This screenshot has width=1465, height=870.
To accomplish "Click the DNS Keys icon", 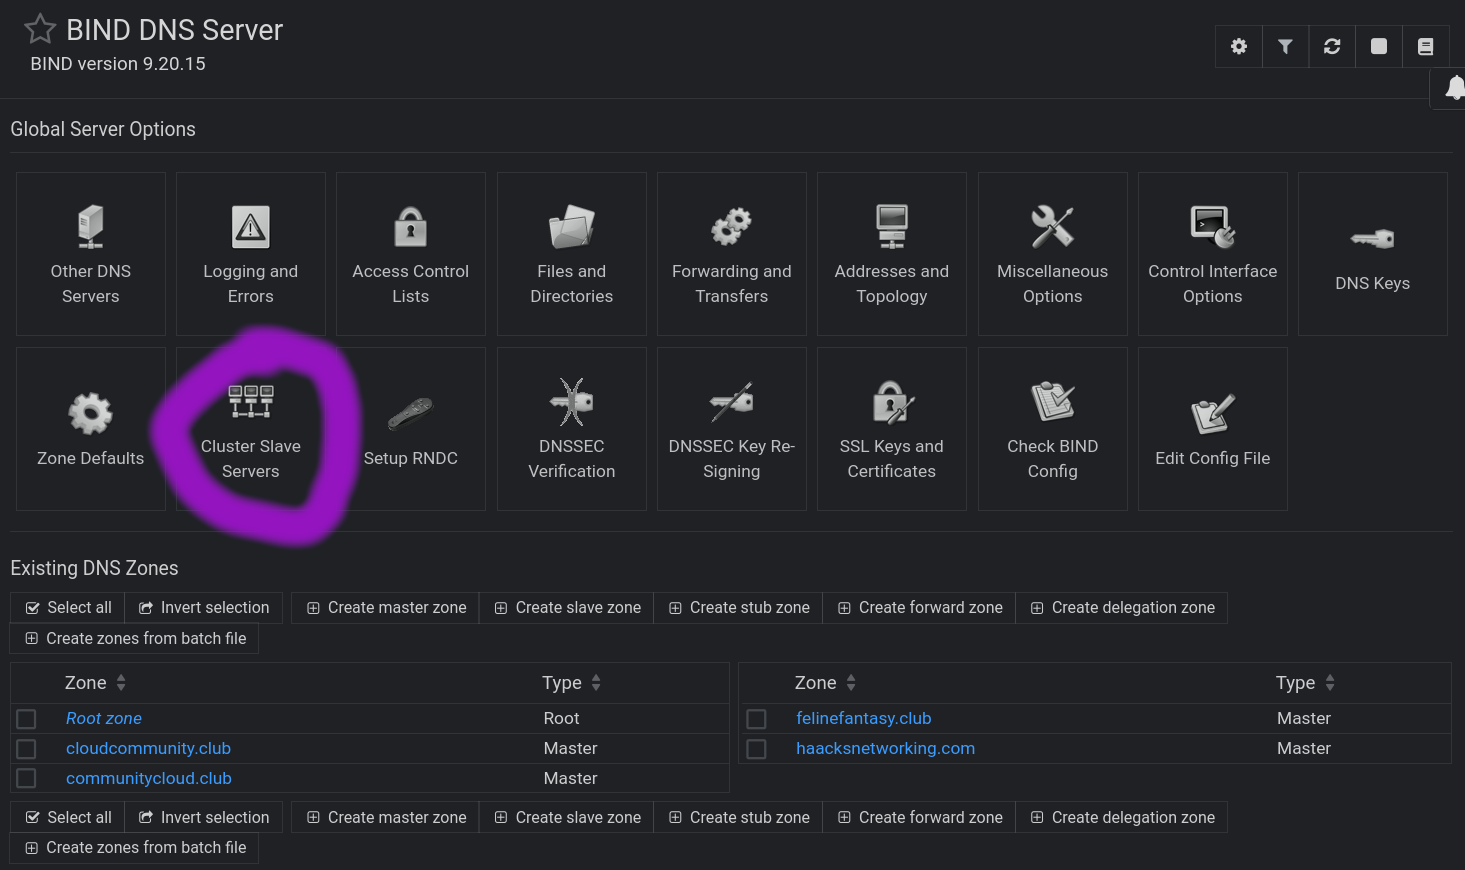I will [1372, 253].
